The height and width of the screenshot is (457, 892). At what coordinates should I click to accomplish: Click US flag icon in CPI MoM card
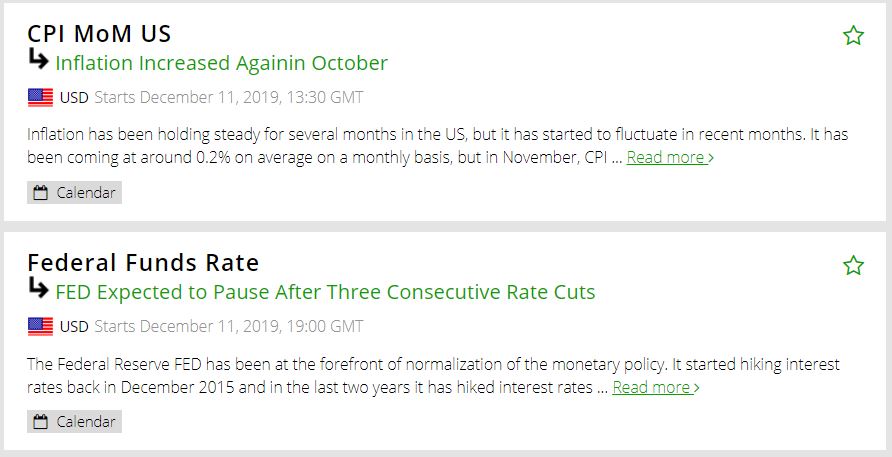[40, 97]
